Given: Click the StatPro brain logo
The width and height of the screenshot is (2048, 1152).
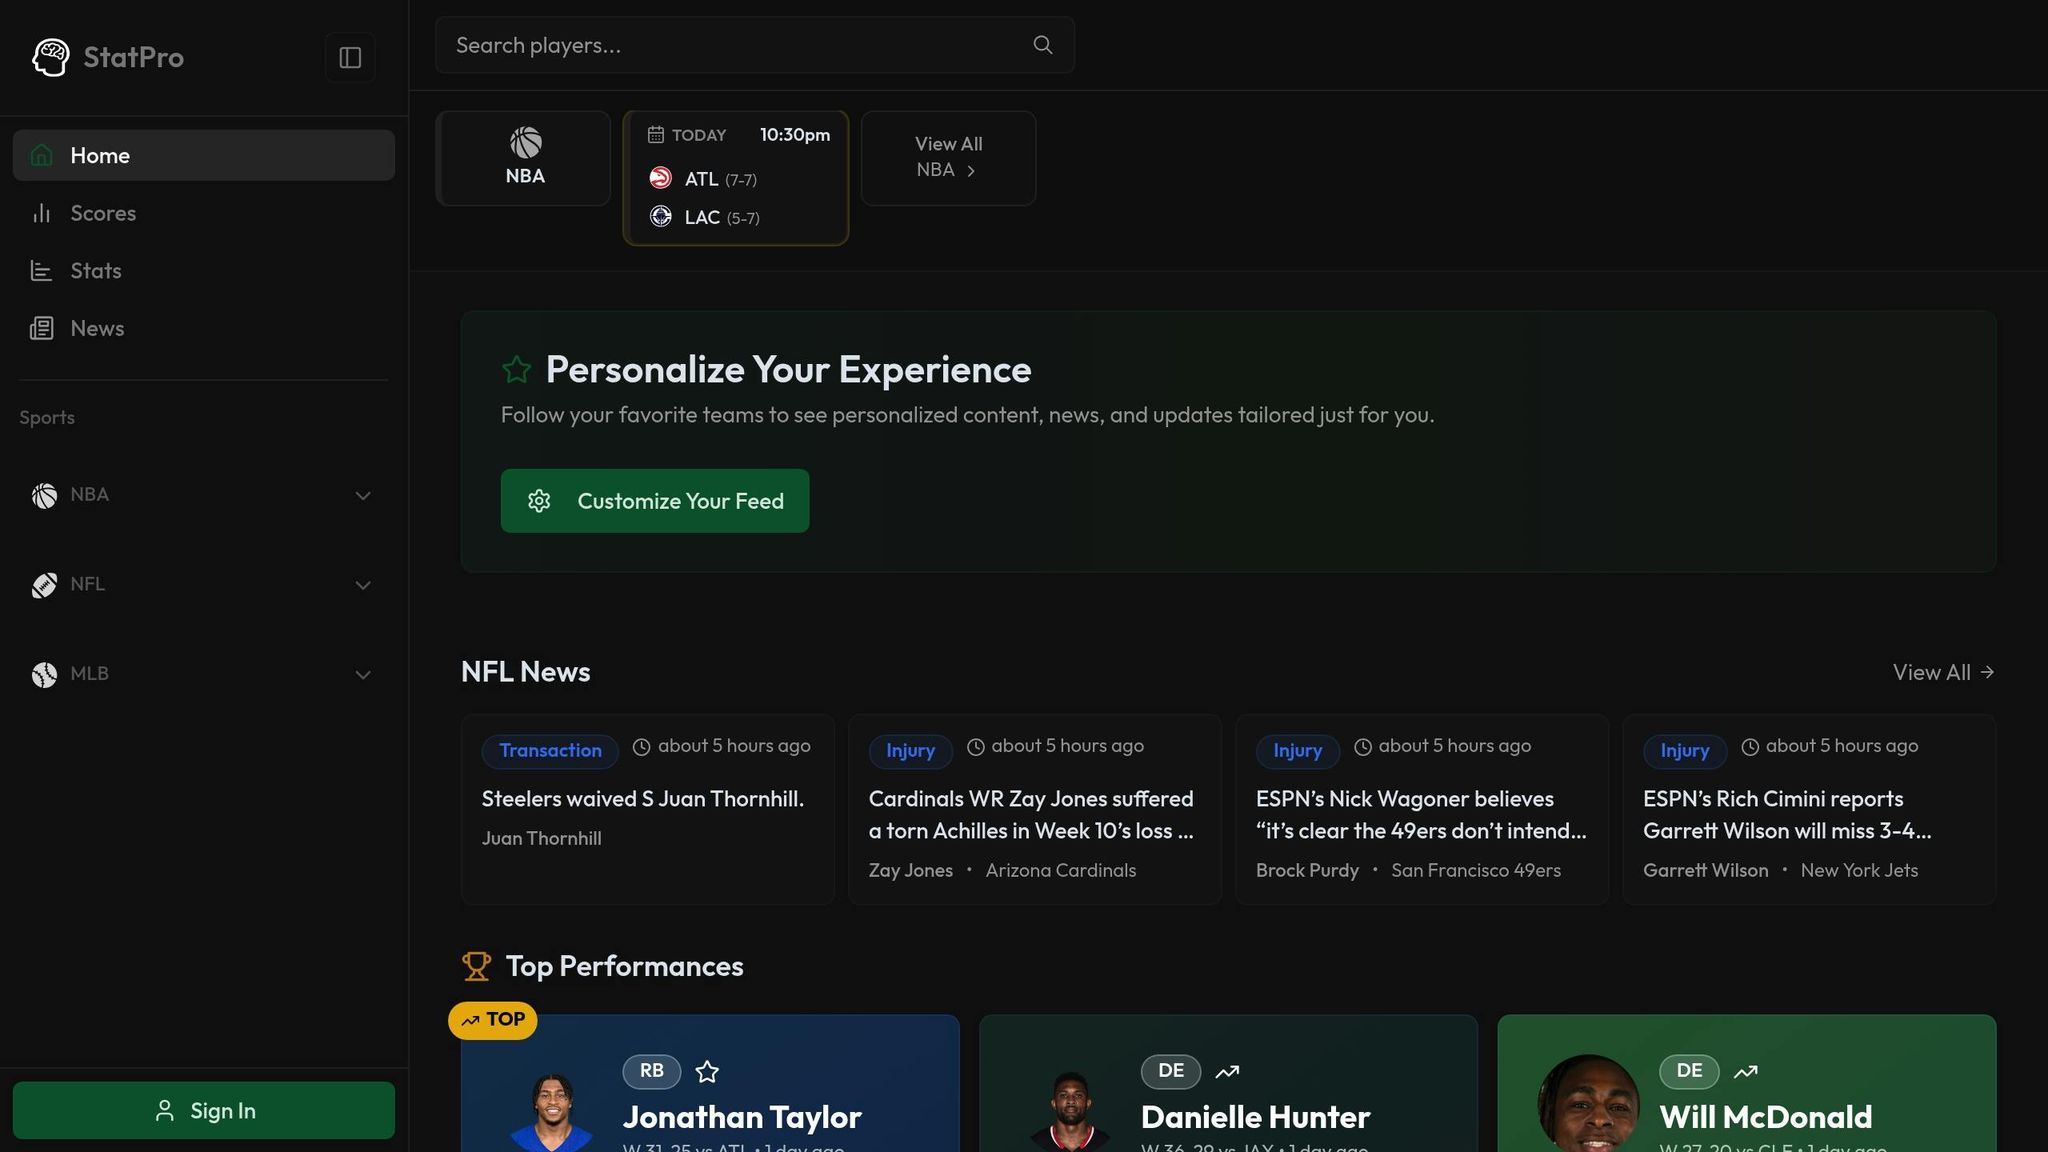Looking at the screenshot, I should [50, 57].
